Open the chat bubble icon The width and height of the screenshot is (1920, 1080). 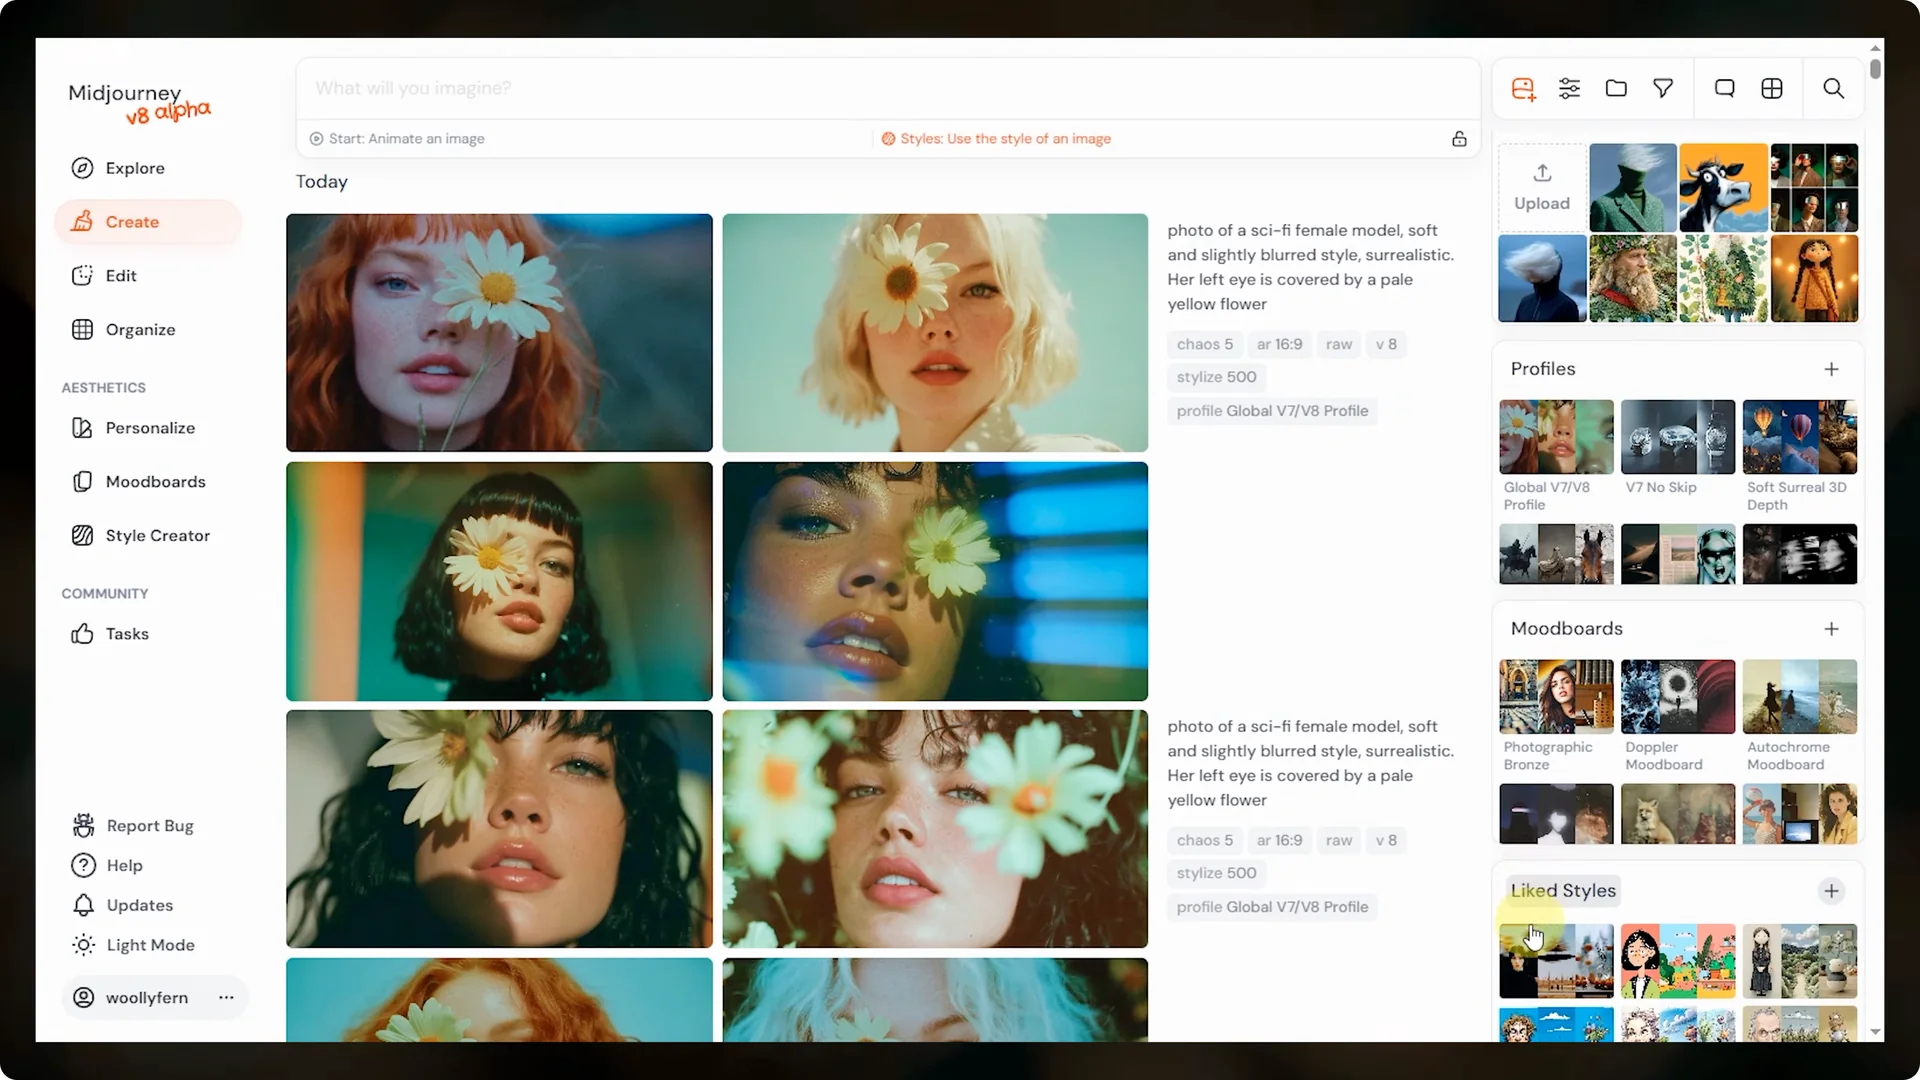click(1724, 89)
